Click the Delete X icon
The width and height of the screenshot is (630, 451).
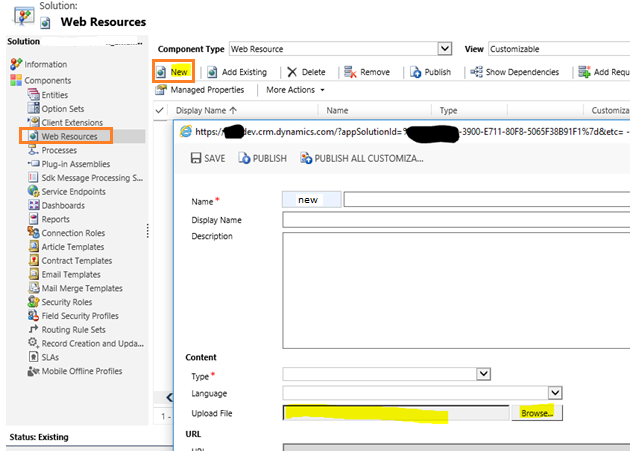(292, 72)
